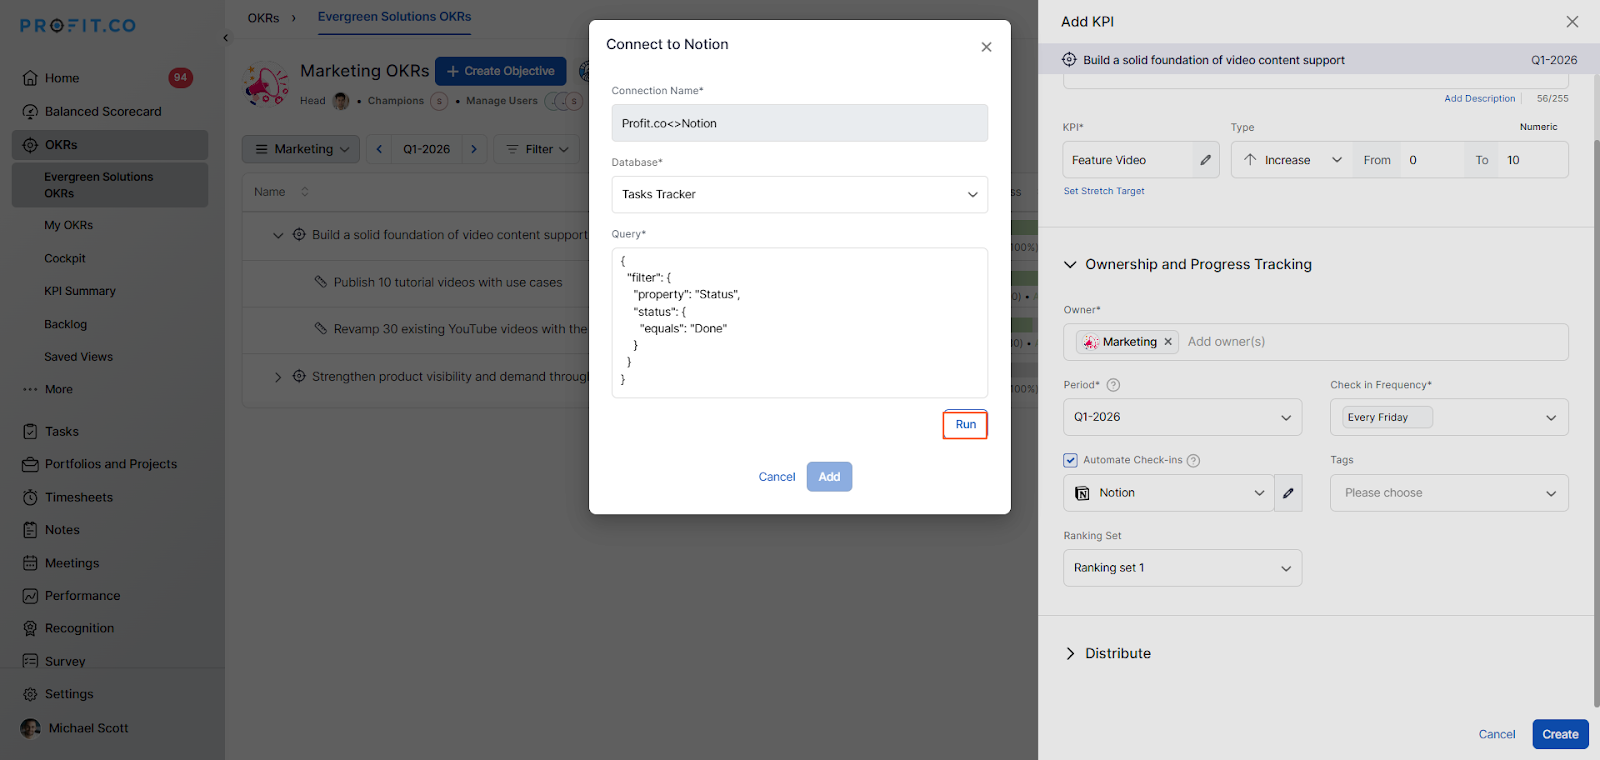Click the Timesheets sidebar icon
The image size is (1600, 760).
30,498
